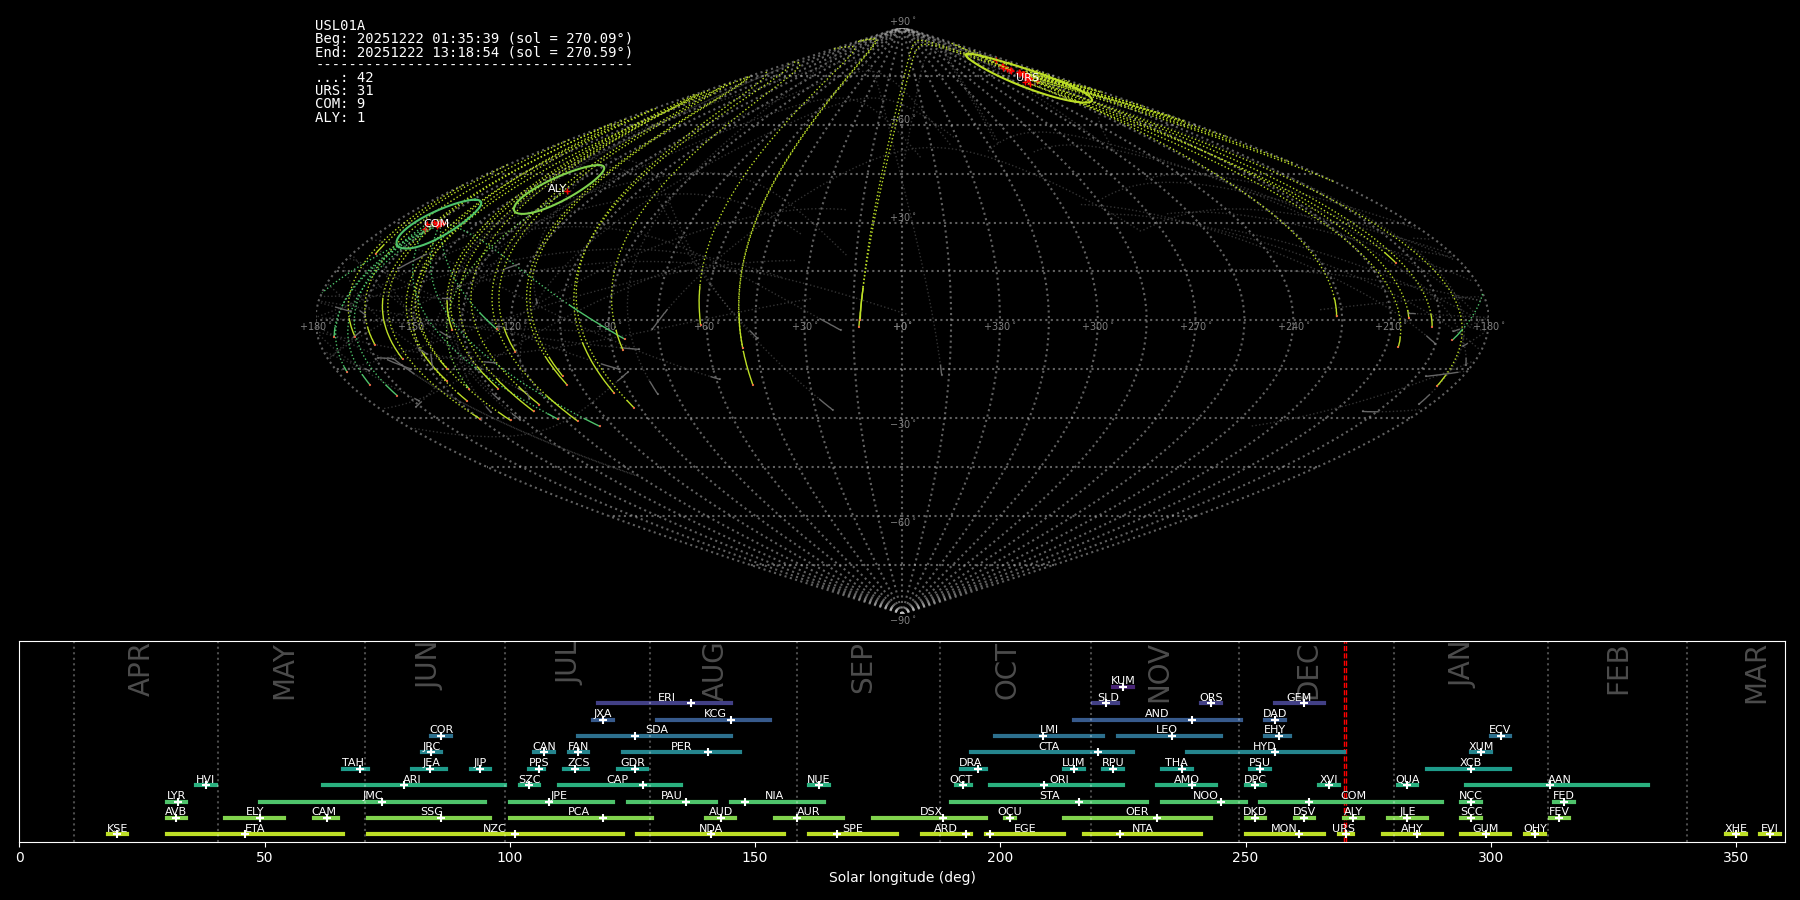Click the red dashed current solar longitude line
This screenshot has width=1800, height=900.
point(1345,740)
